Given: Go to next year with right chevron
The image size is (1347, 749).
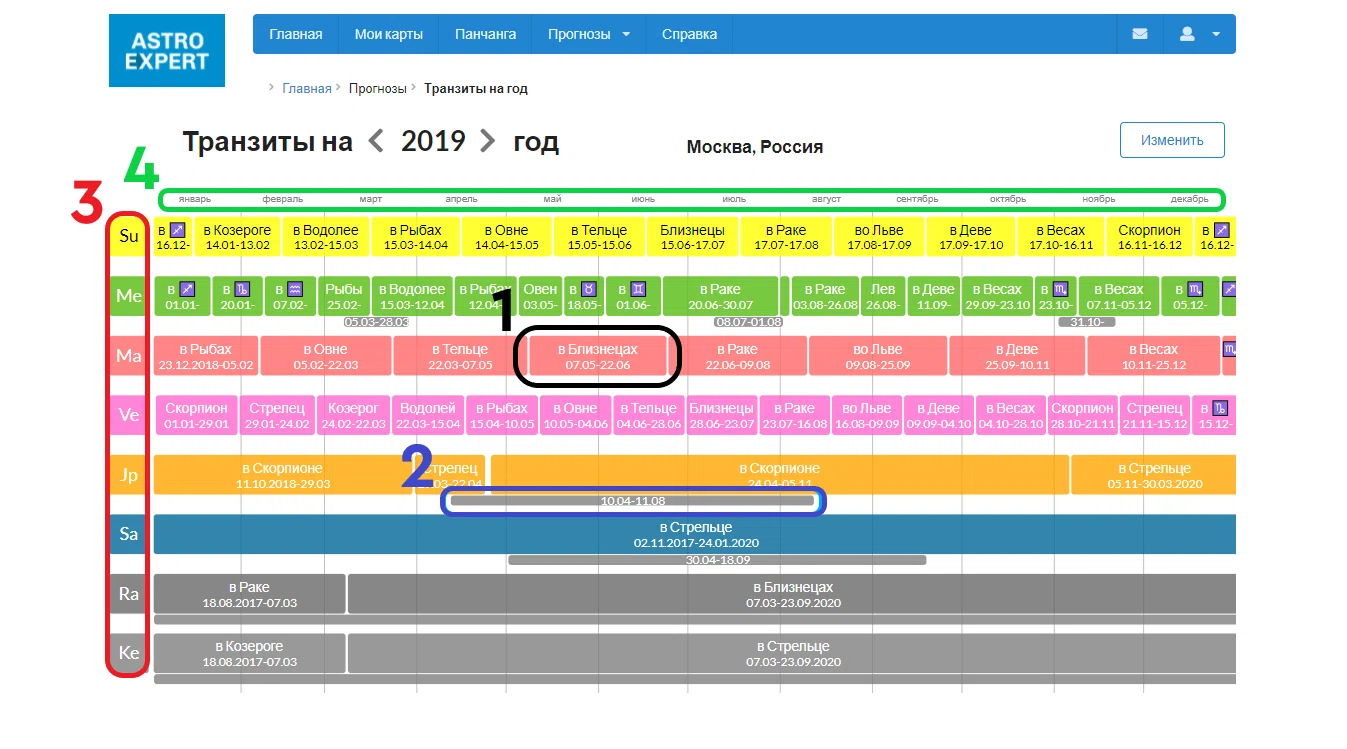Looking at the screenshot, I should [488, 142].
